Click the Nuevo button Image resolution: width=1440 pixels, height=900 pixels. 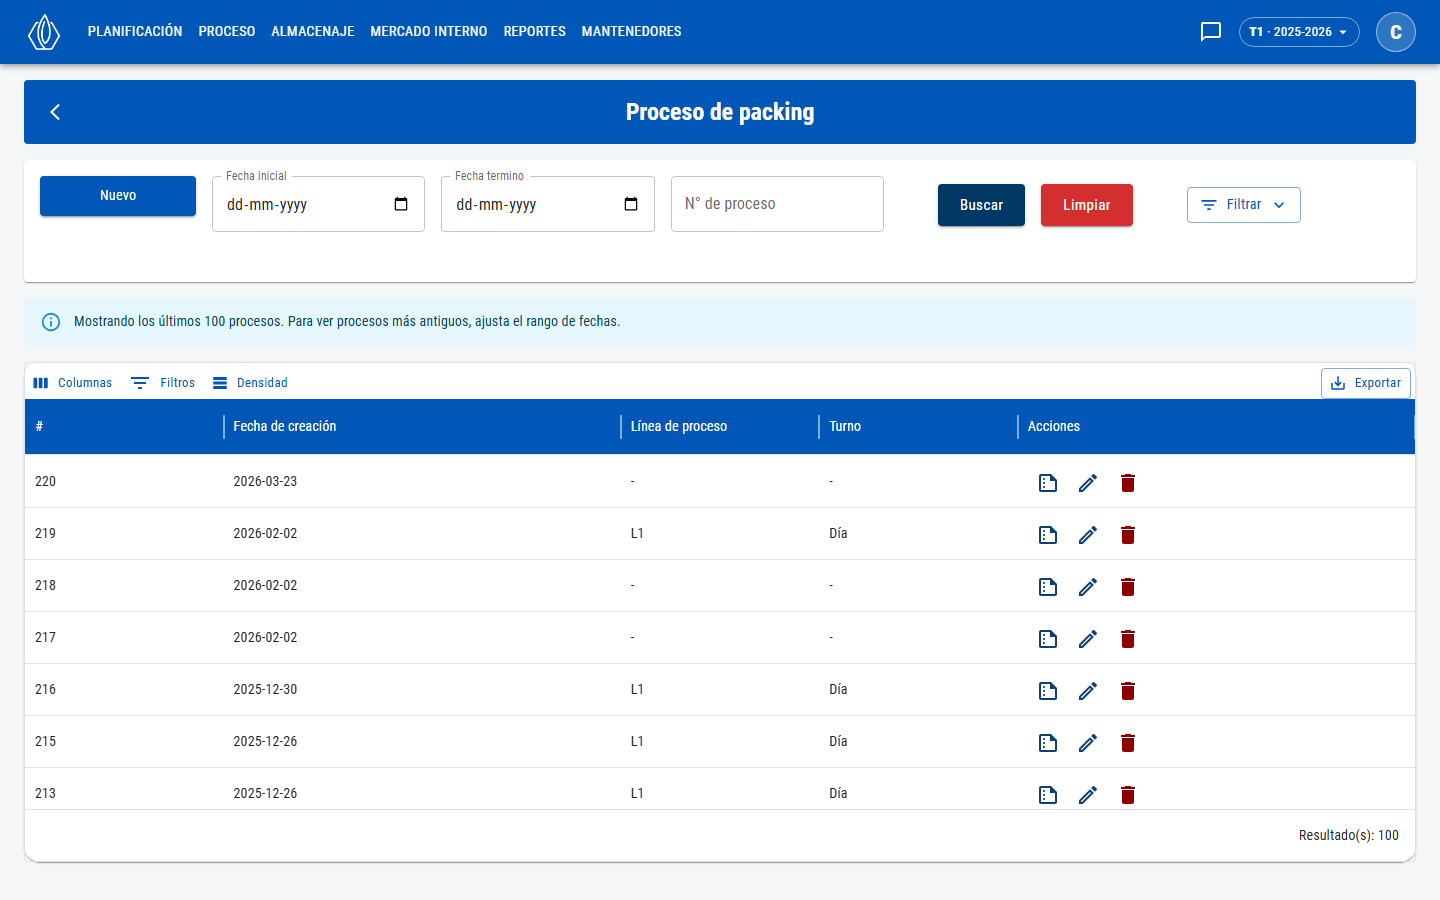pos(118,196)
